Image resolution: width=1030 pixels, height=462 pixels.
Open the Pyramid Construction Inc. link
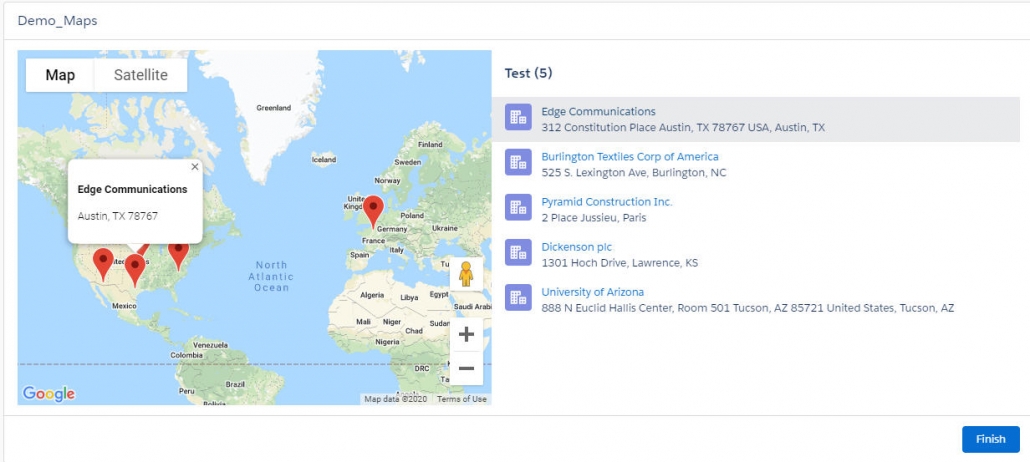pos(606,202)
